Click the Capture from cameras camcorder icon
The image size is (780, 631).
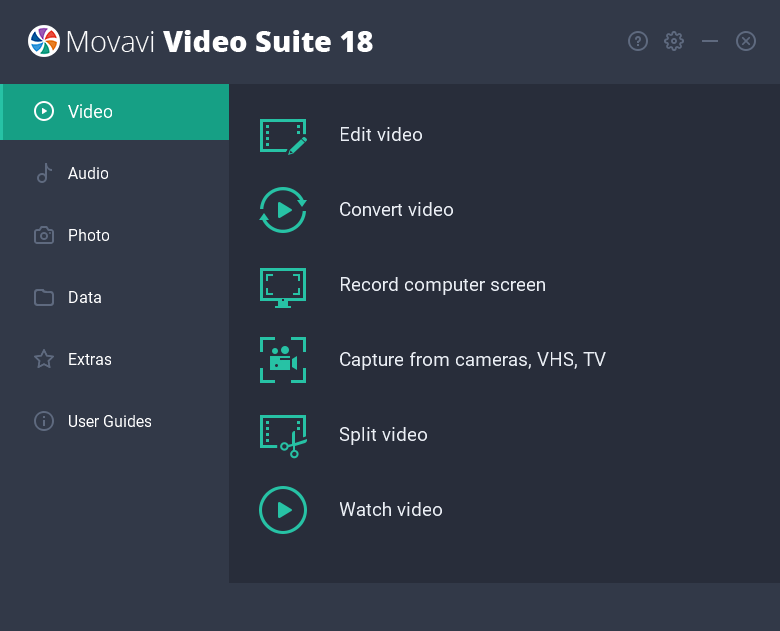(283, 360)
